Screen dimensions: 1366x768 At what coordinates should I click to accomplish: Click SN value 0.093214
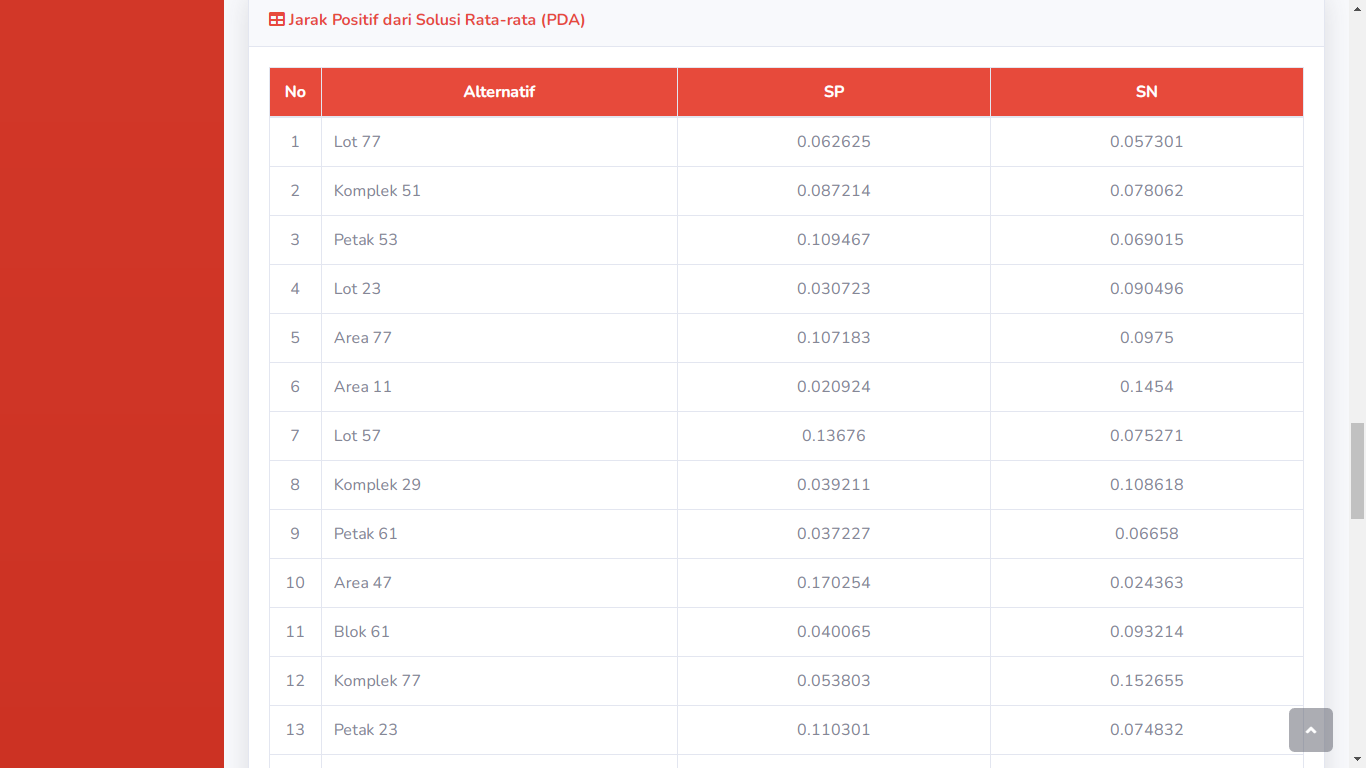click(x=1147, y=632)
